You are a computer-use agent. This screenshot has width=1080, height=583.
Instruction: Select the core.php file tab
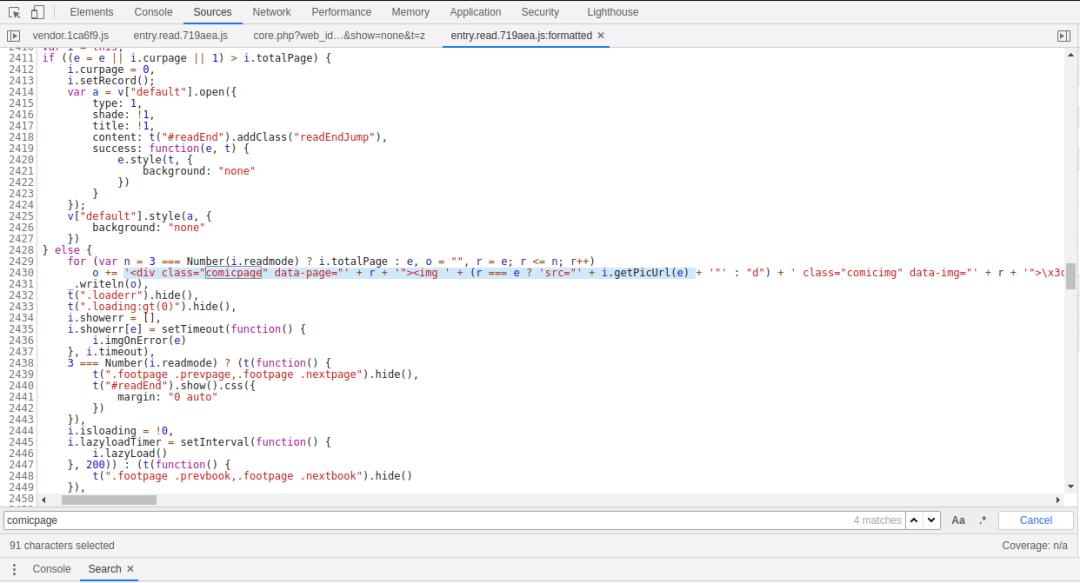click(x=339, y=35)
